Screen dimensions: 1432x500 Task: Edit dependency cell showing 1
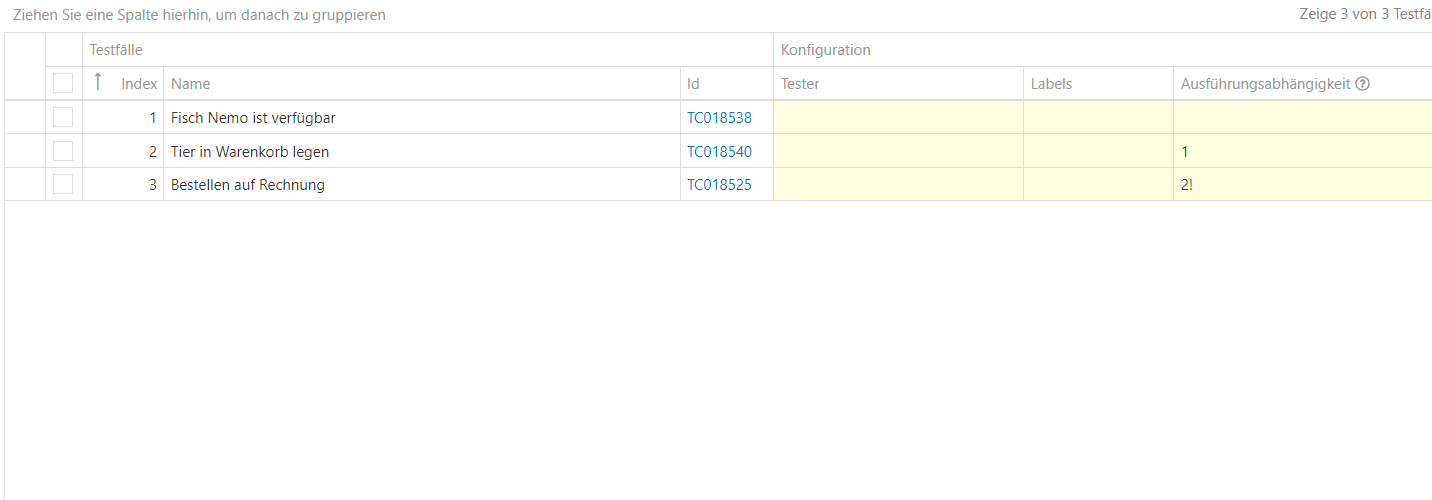click(x=1300, y=152)
